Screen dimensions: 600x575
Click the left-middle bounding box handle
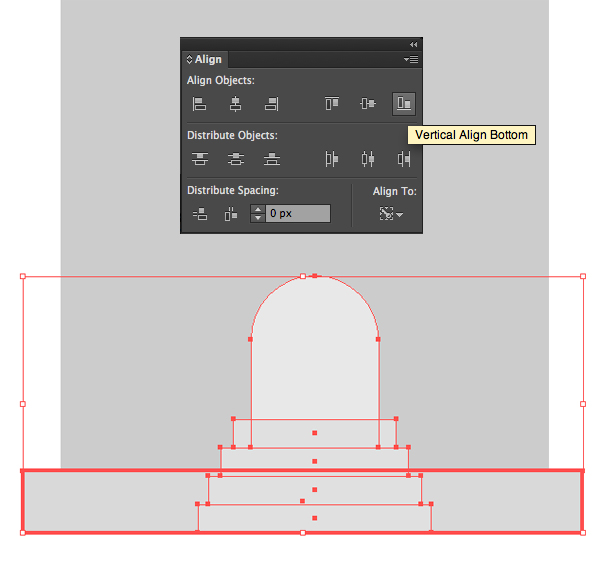tap(23, 404)
